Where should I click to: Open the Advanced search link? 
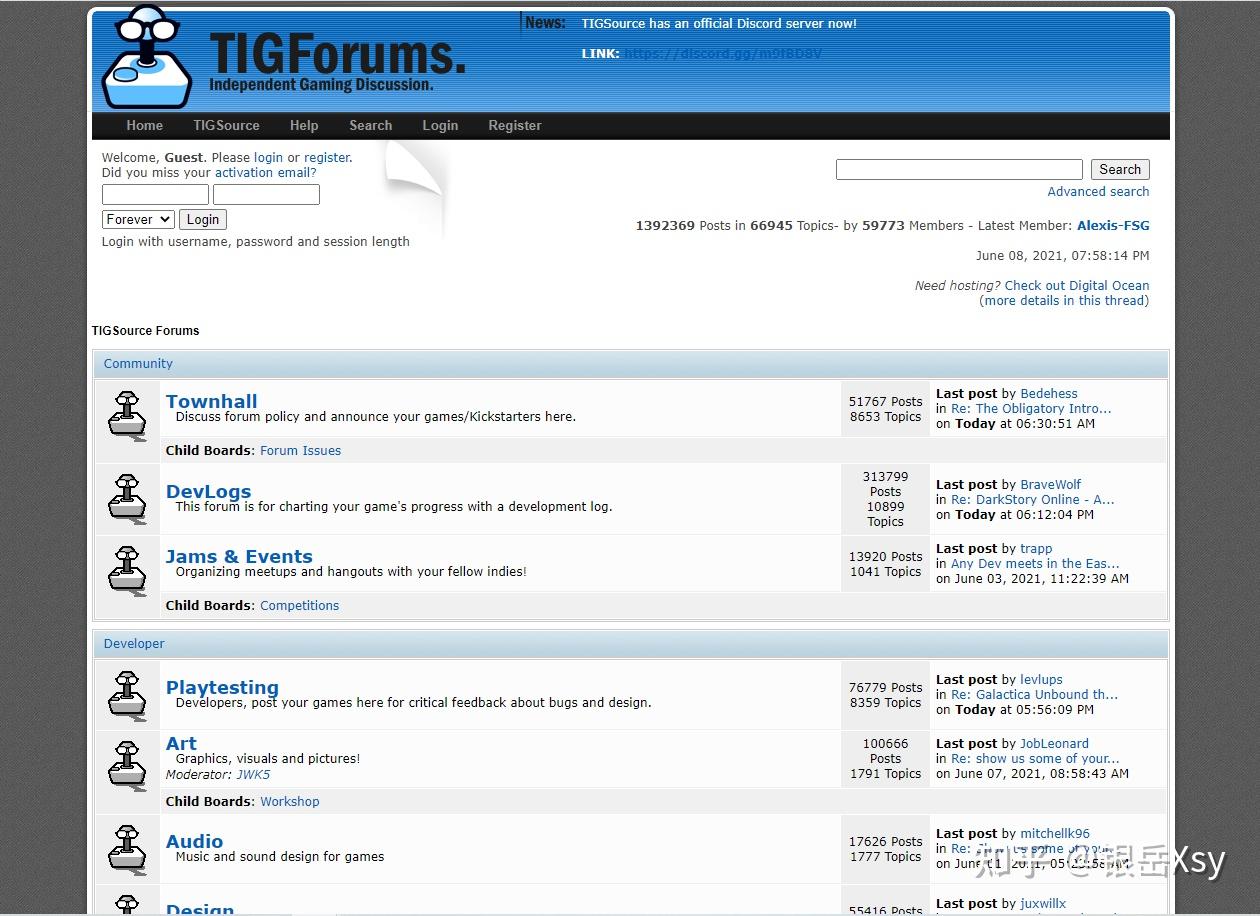(x=1098, y=192)
